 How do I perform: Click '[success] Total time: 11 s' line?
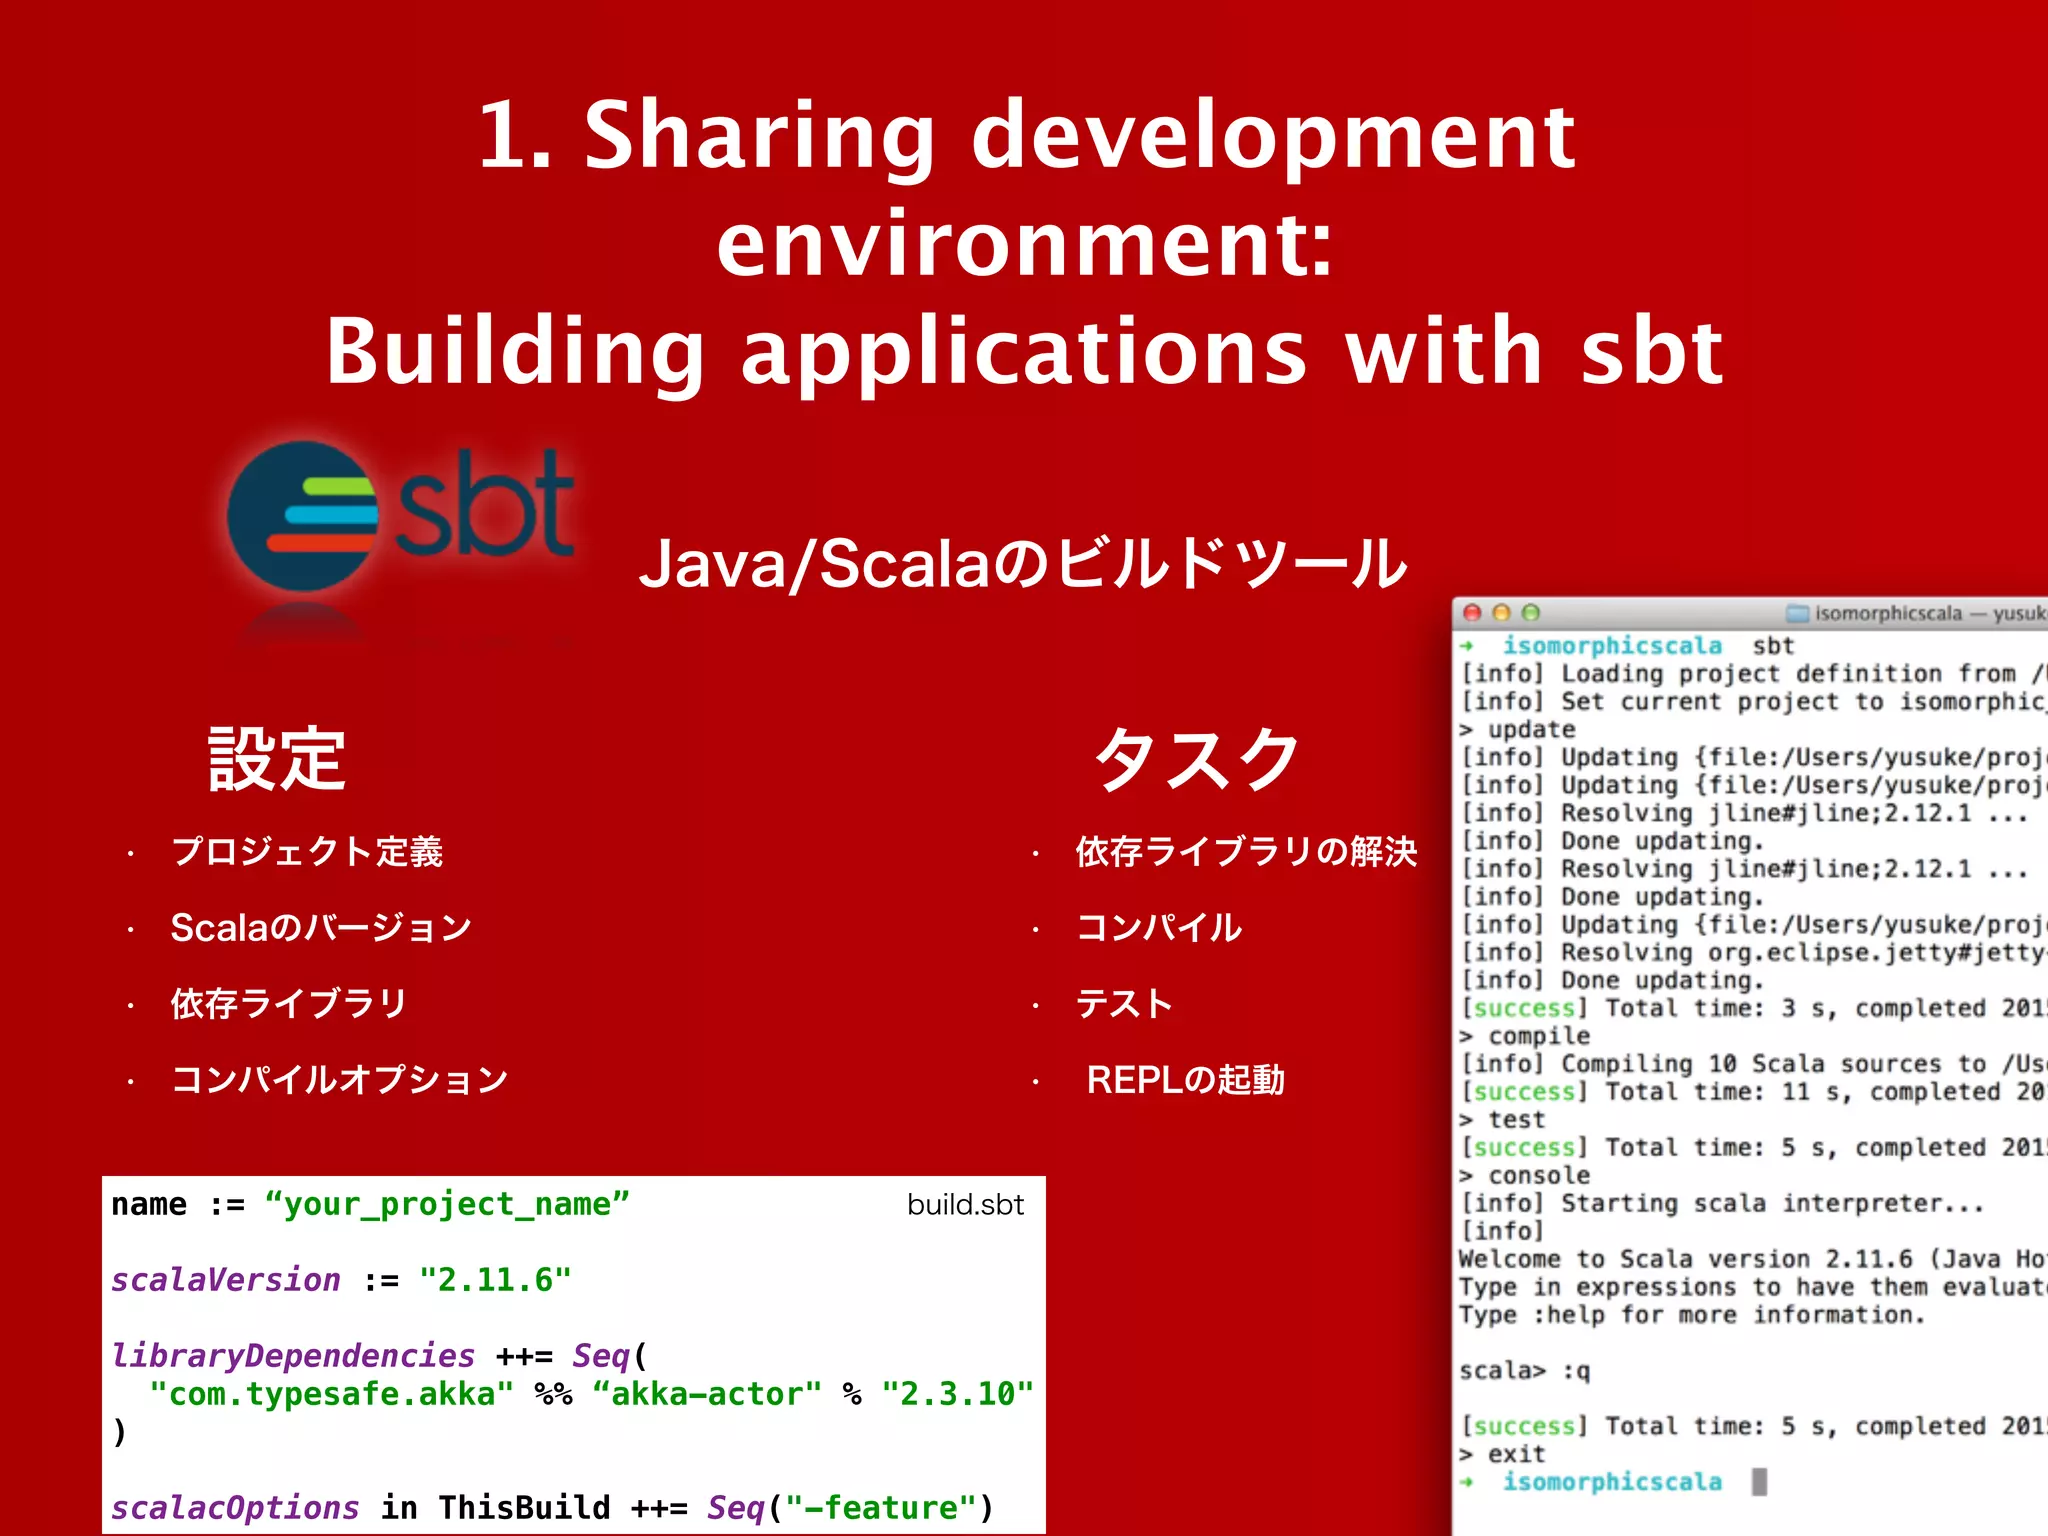1753,1092
